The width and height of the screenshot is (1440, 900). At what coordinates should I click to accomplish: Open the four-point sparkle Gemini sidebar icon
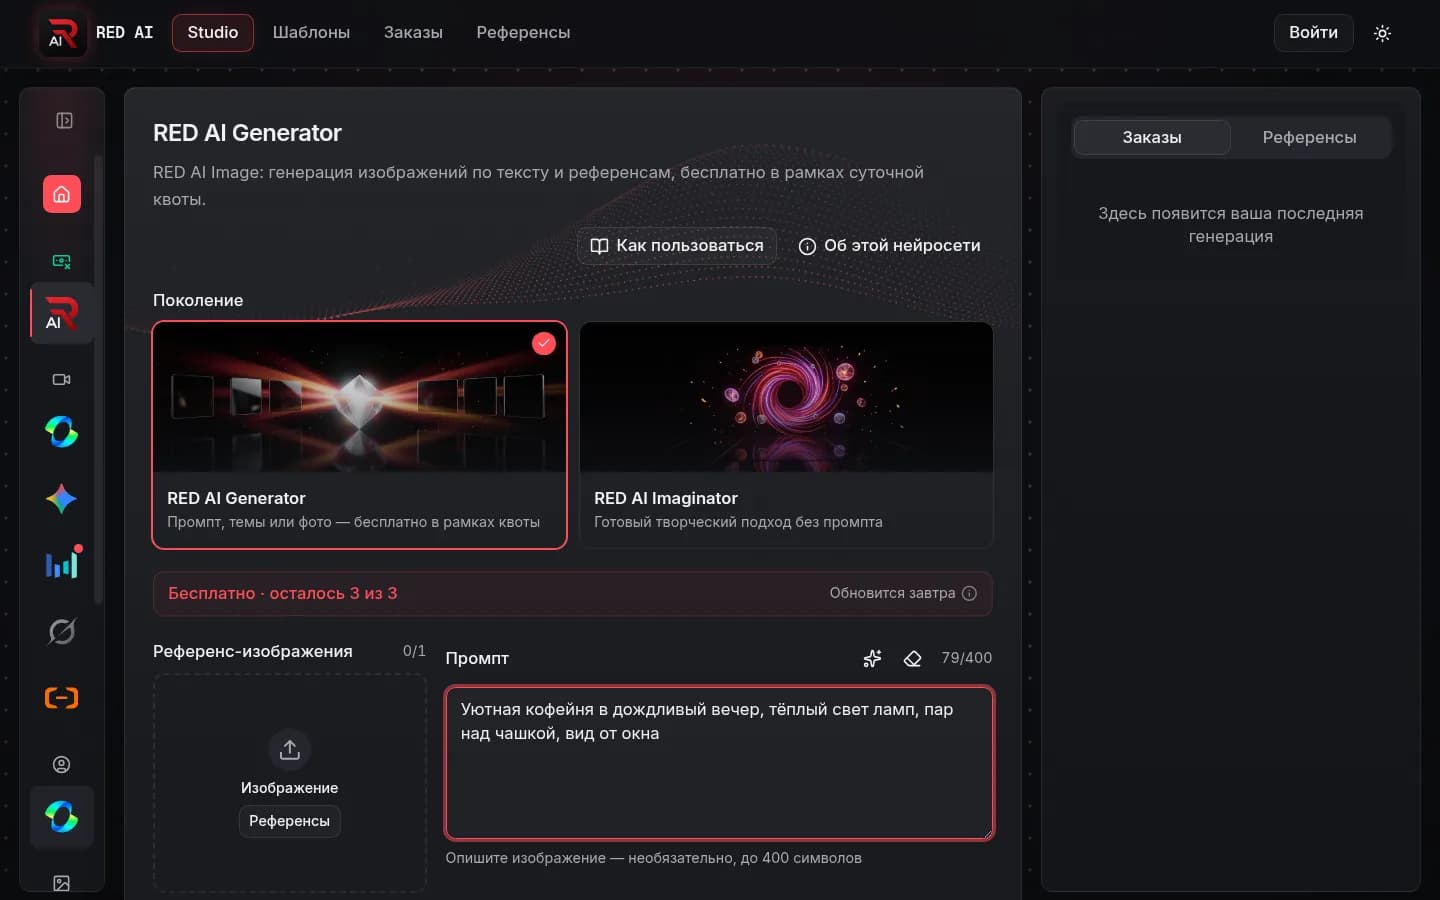tap(62, 499)
